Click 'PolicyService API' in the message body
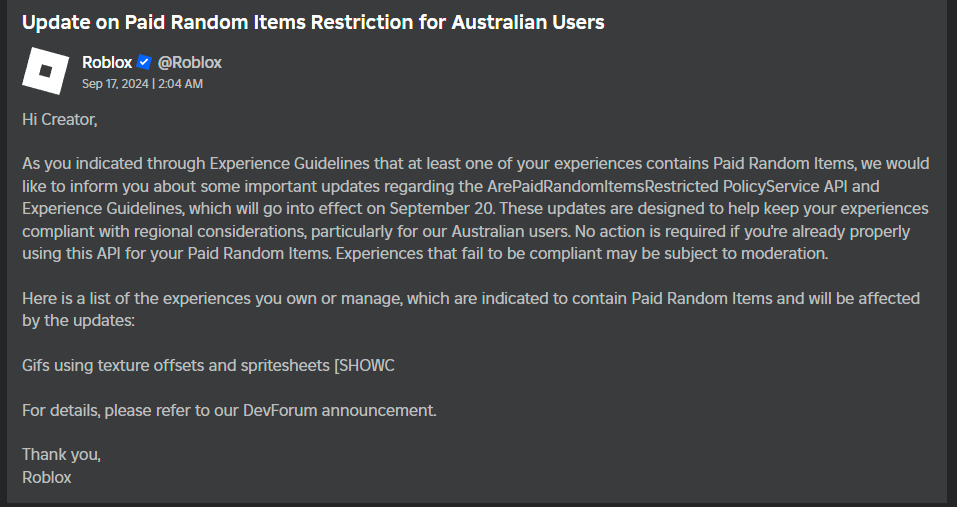Viewport: 957px width, 507px height. [792, 186]
